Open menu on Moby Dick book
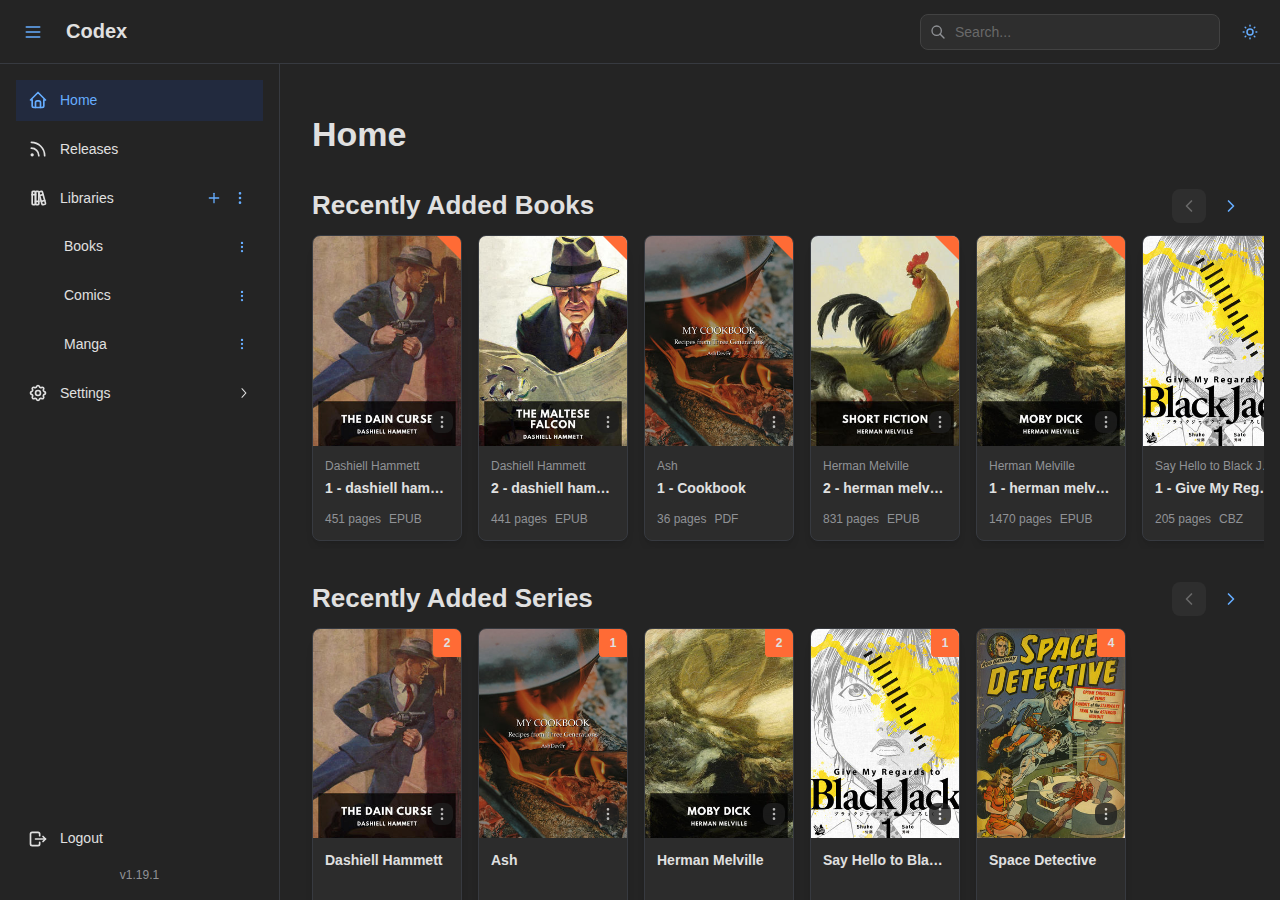This screenshot has height=900, width=1280. pos(1106,422)
